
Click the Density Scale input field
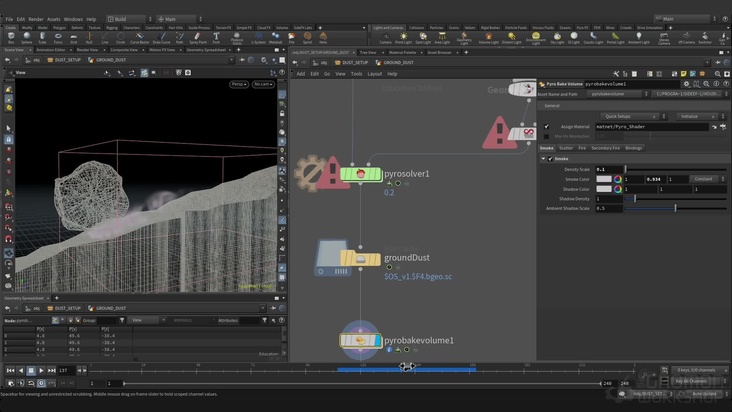(x=608, y=169)
